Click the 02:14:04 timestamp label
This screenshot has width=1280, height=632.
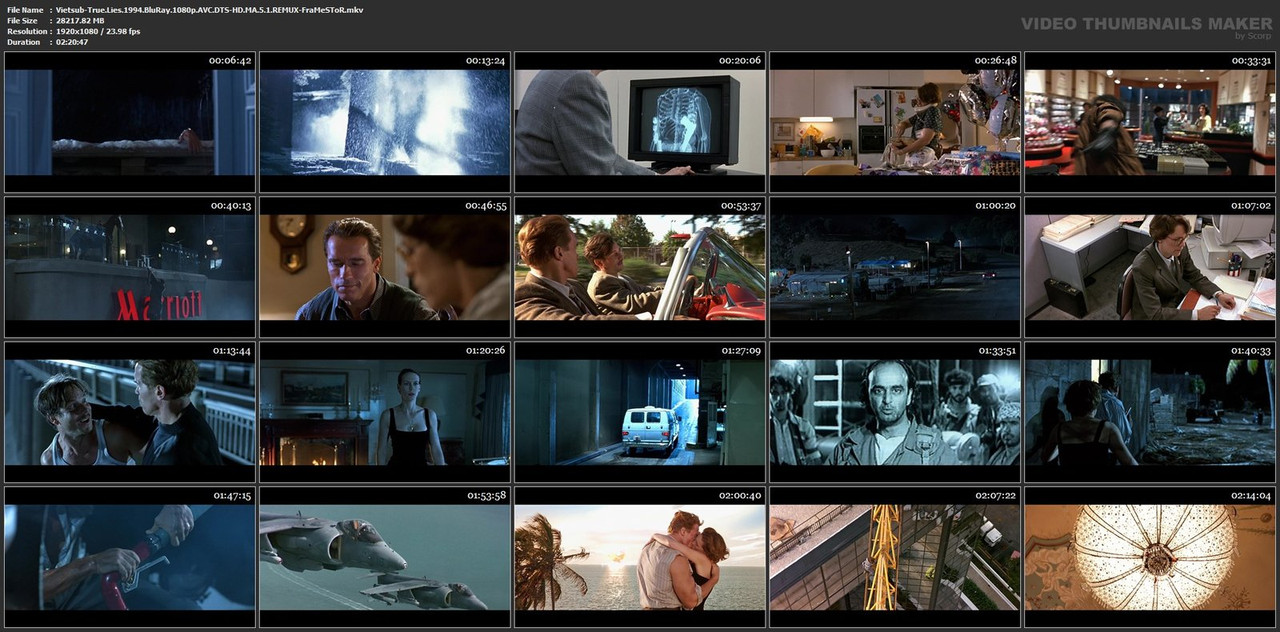[x=1249, y=496]
